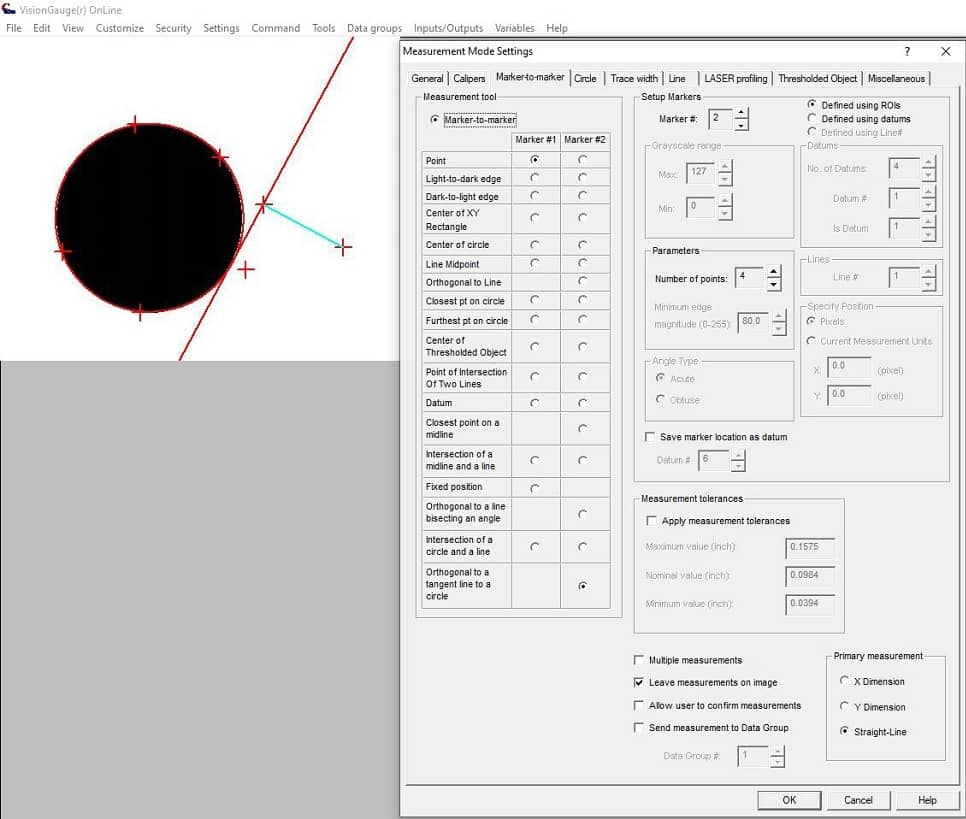Enable Apply measurement tolerances checkbox
The image size is (966, 819).
point(652,521)
